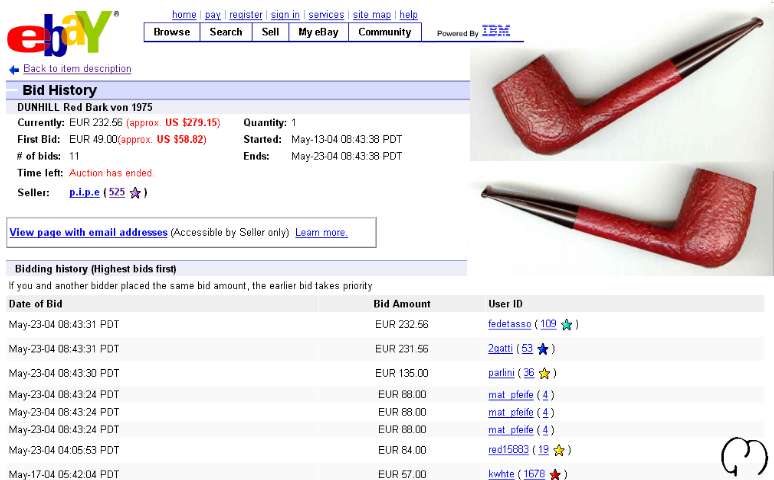Open mat_pfeife link in 08:43:24 first row
The height and width of the screenshot is (480, 774).
[511, 395]
